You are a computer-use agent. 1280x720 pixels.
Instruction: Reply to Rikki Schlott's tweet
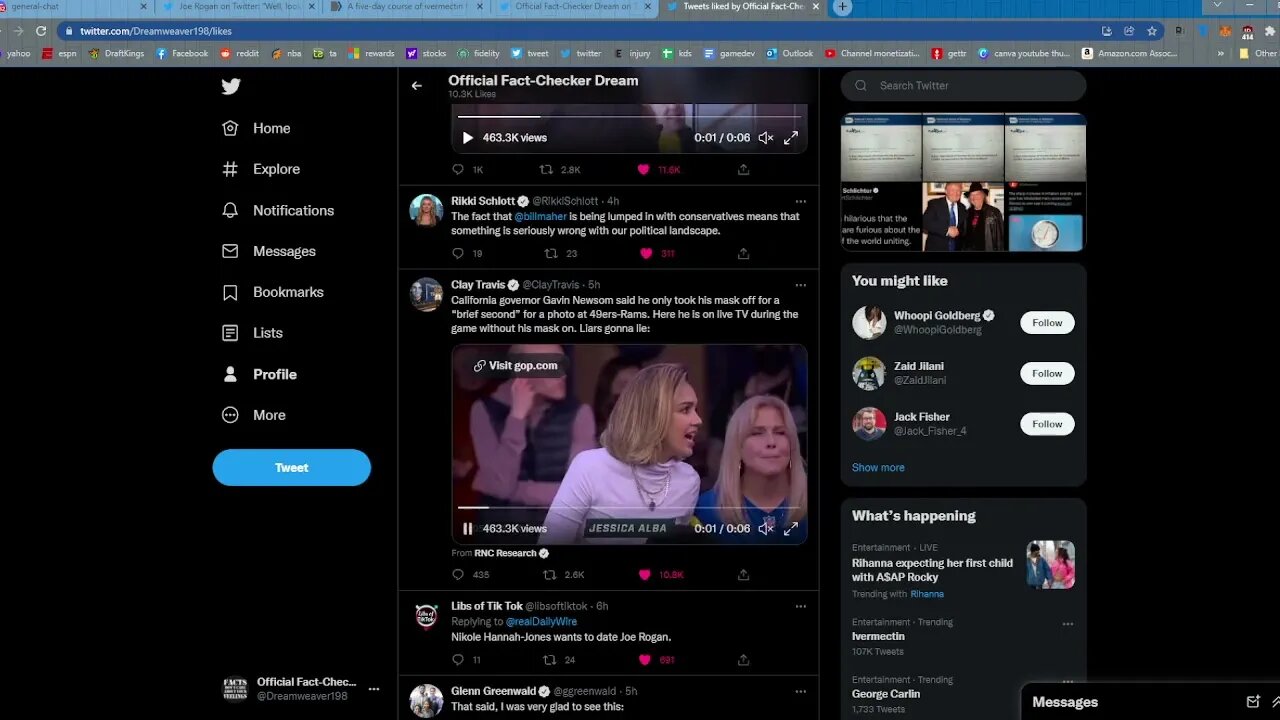point(458,254)
